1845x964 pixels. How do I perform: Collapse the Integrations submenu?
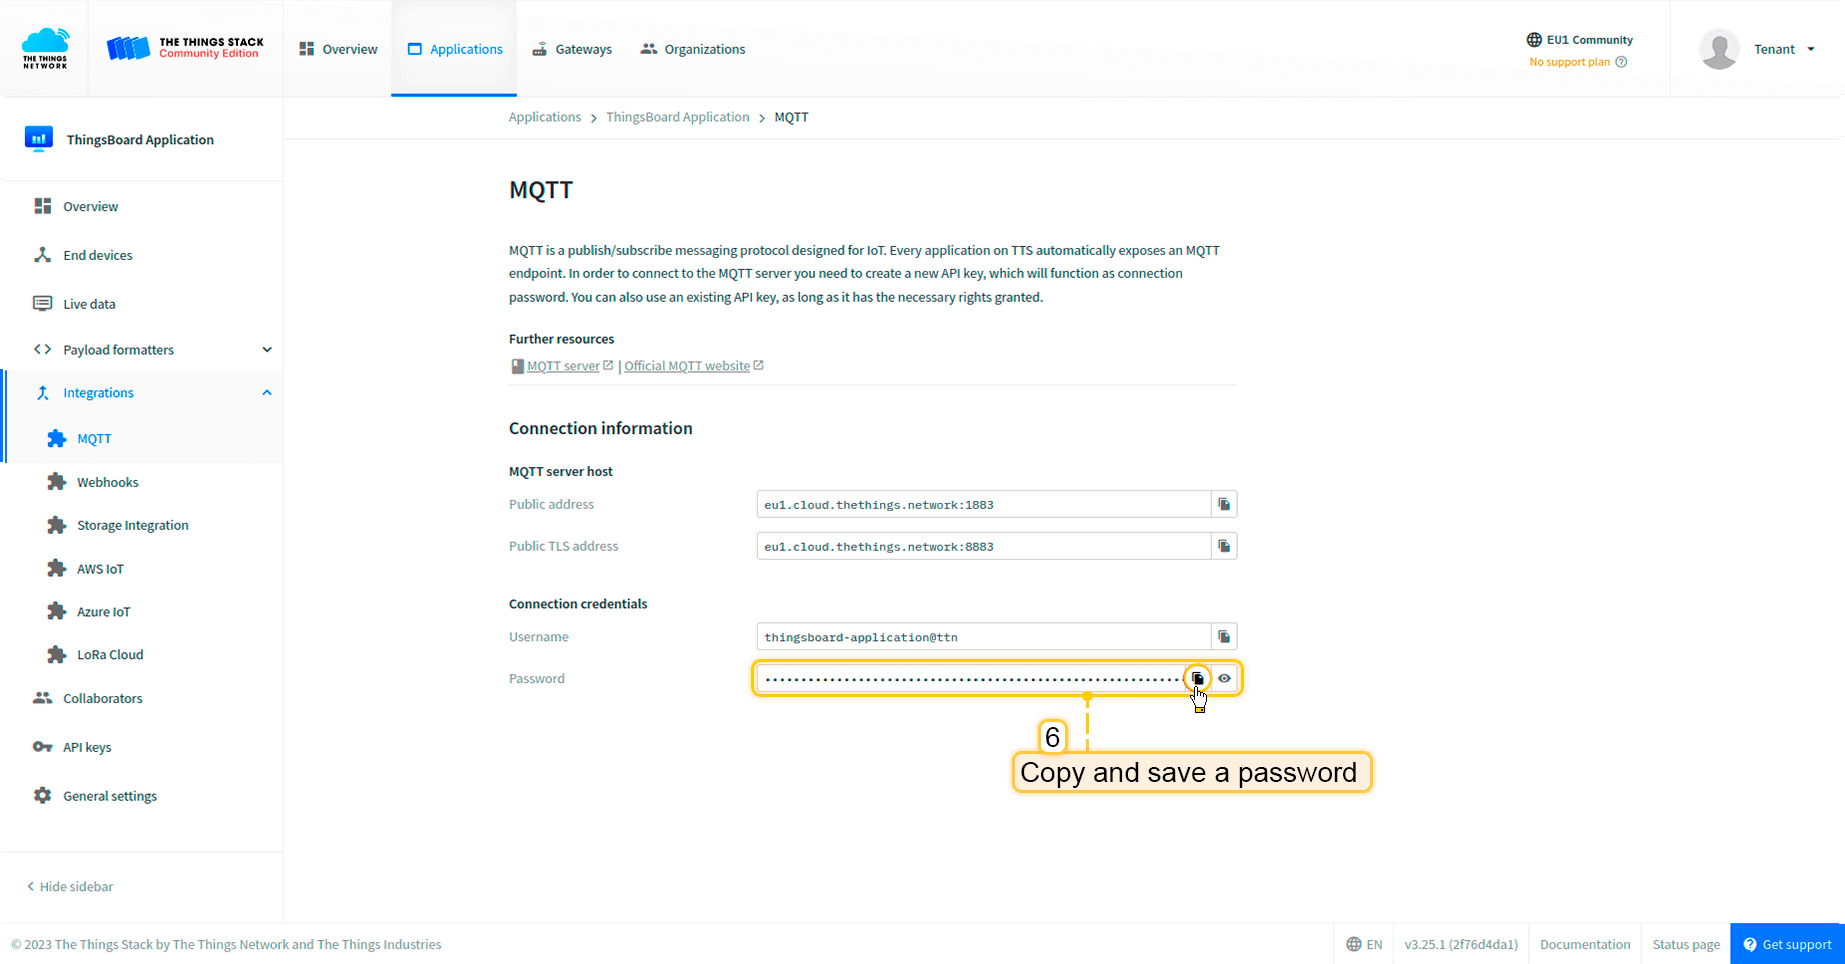[x=267, y=393]
